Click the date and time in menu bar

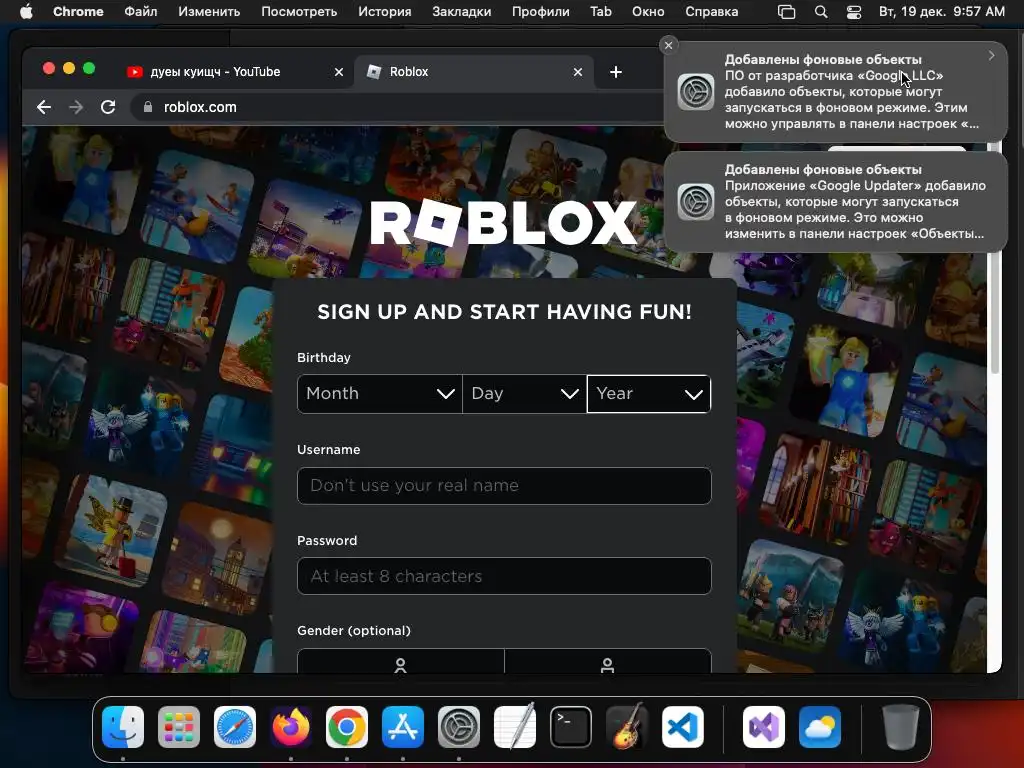(x=941, y=12)
